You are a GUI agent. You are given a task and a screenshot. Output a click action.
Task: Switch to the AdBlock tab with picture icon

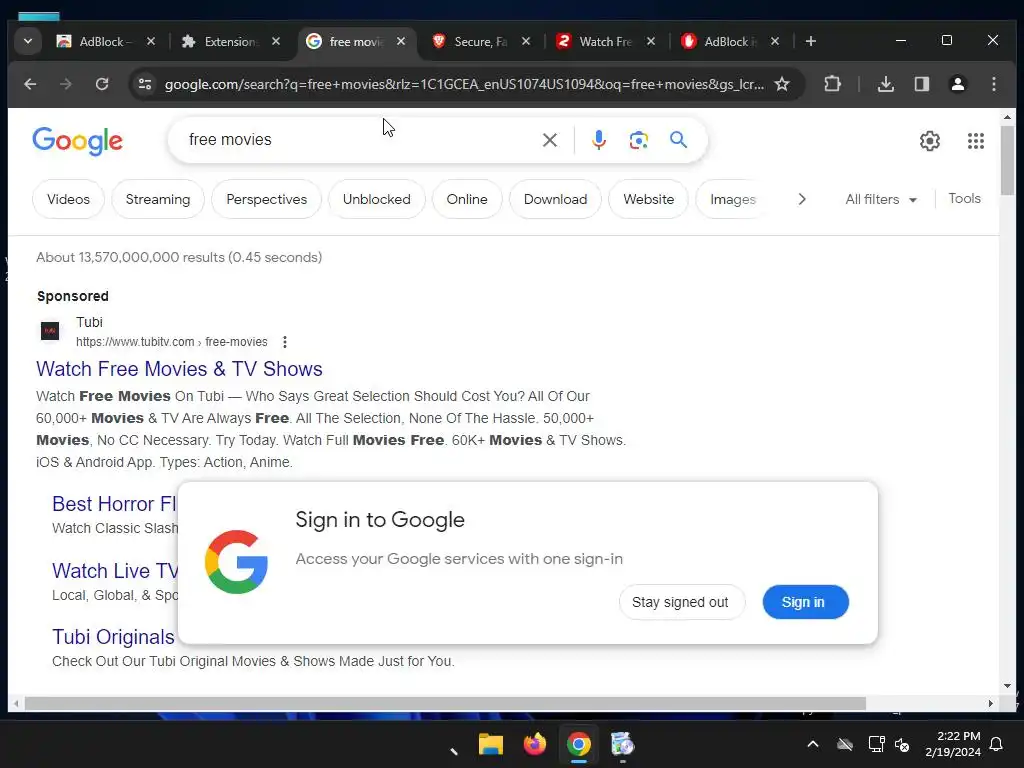(x=104, y=41)
